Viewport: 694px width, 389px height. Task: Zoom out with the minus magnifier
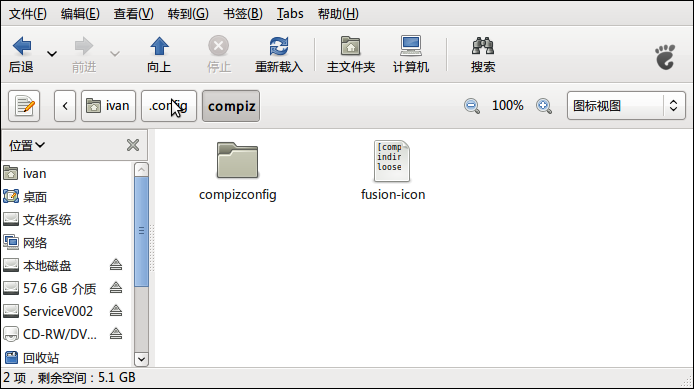click(x=472, y=106)
